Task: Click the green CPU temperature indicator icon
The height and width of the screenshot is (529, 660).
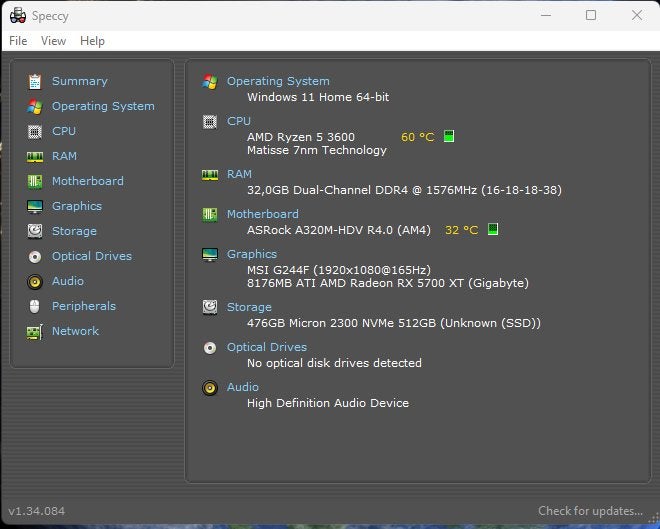Action: click(449, 136)
